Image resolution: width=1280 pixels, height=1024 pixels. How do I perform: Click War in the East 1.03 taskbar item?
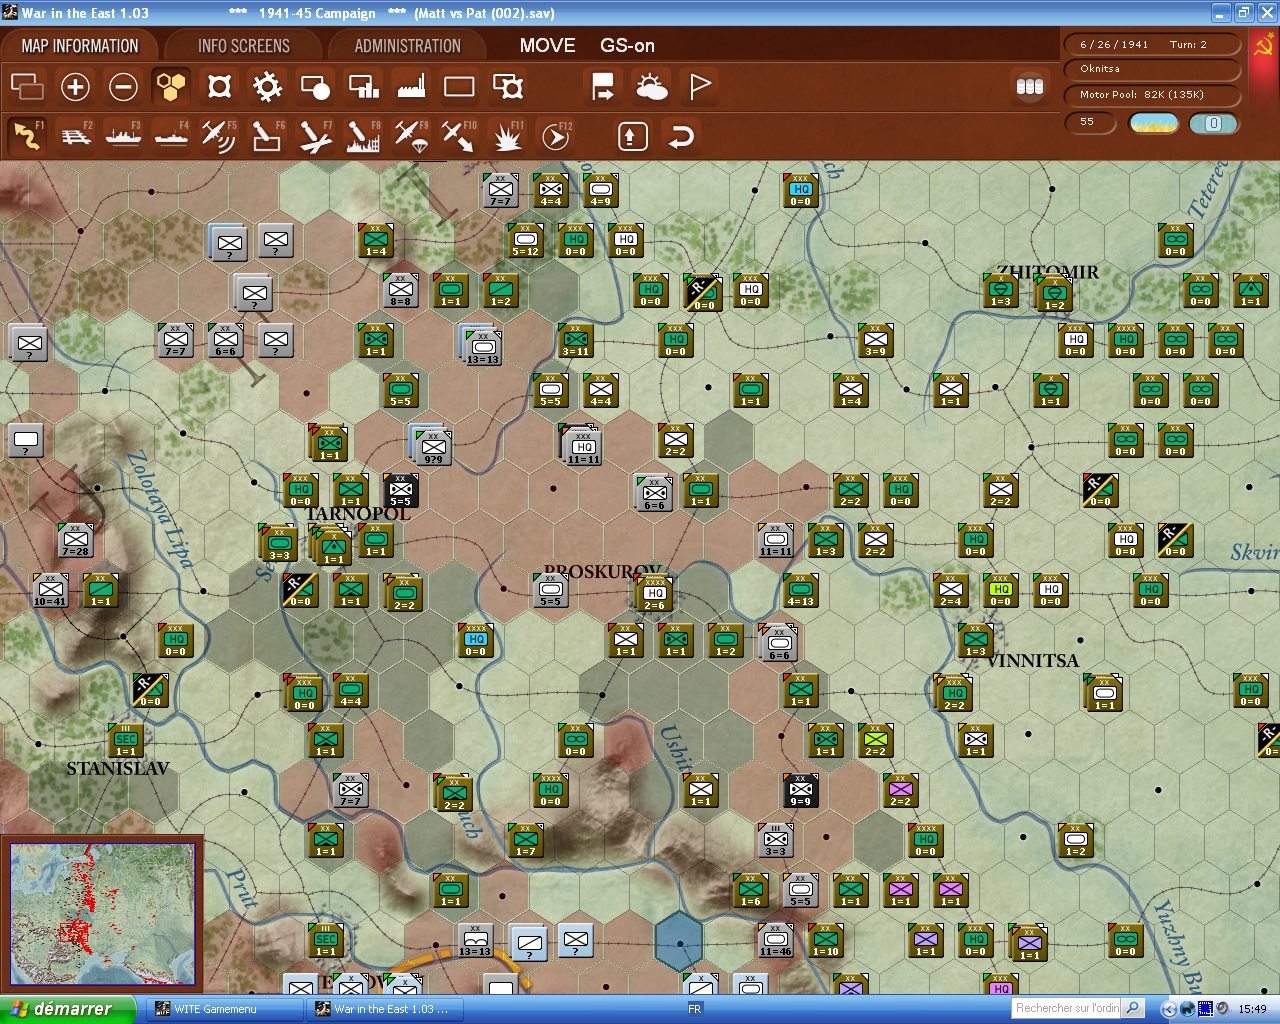tap(385, 1009)
